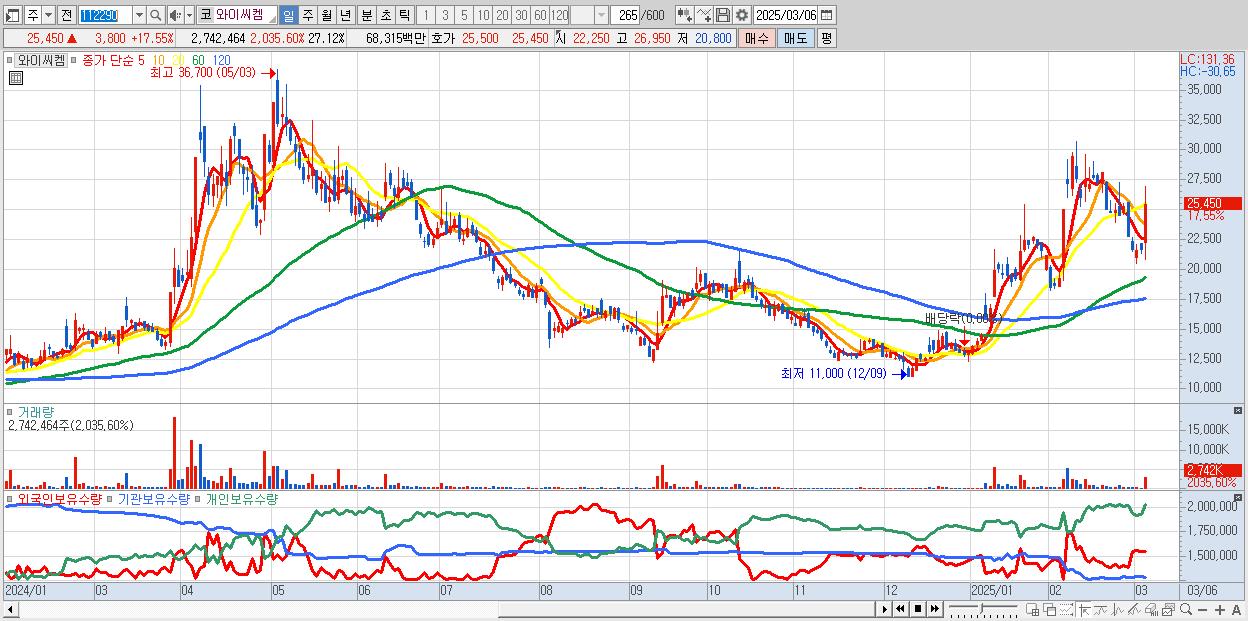Select the 분 minute period toggle
Image resolution: width=1248 pixels, height=621 pixels.
click(365, 15)
